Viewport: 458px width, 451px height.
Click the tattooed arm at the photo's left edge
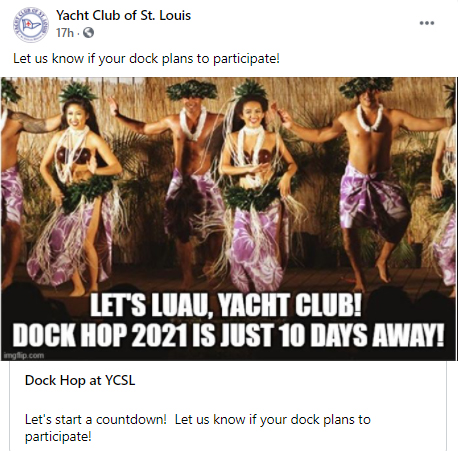point(25,124)
